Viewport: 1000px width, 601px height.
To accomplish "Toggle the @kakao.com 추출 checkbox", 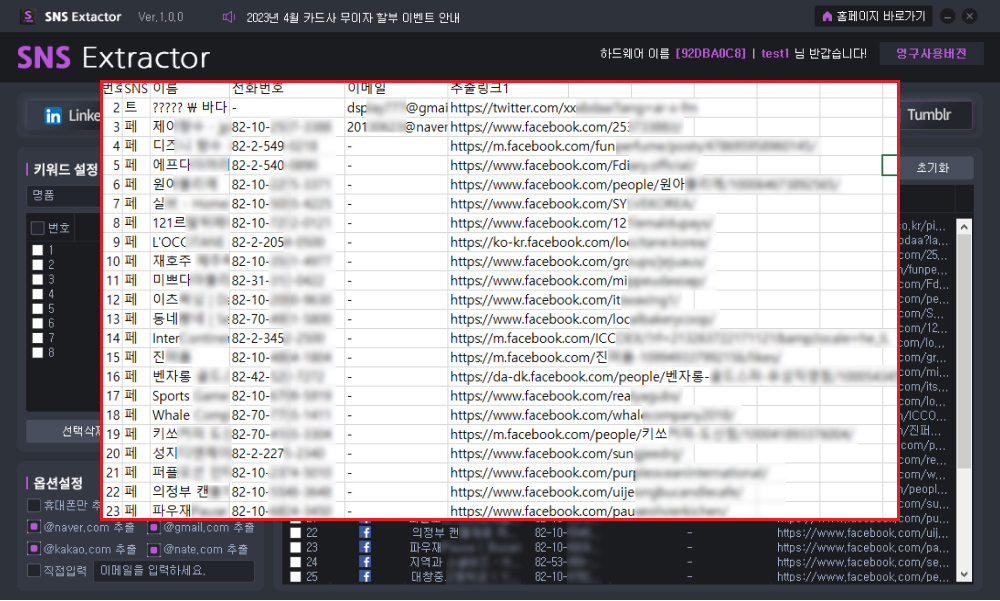I will (x=34, y=549).
